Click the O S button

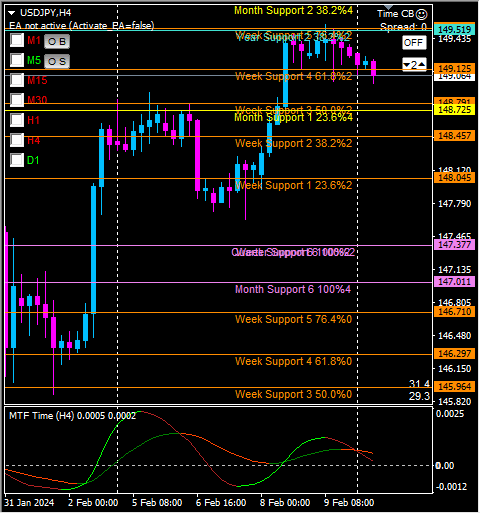pos(57,61)
